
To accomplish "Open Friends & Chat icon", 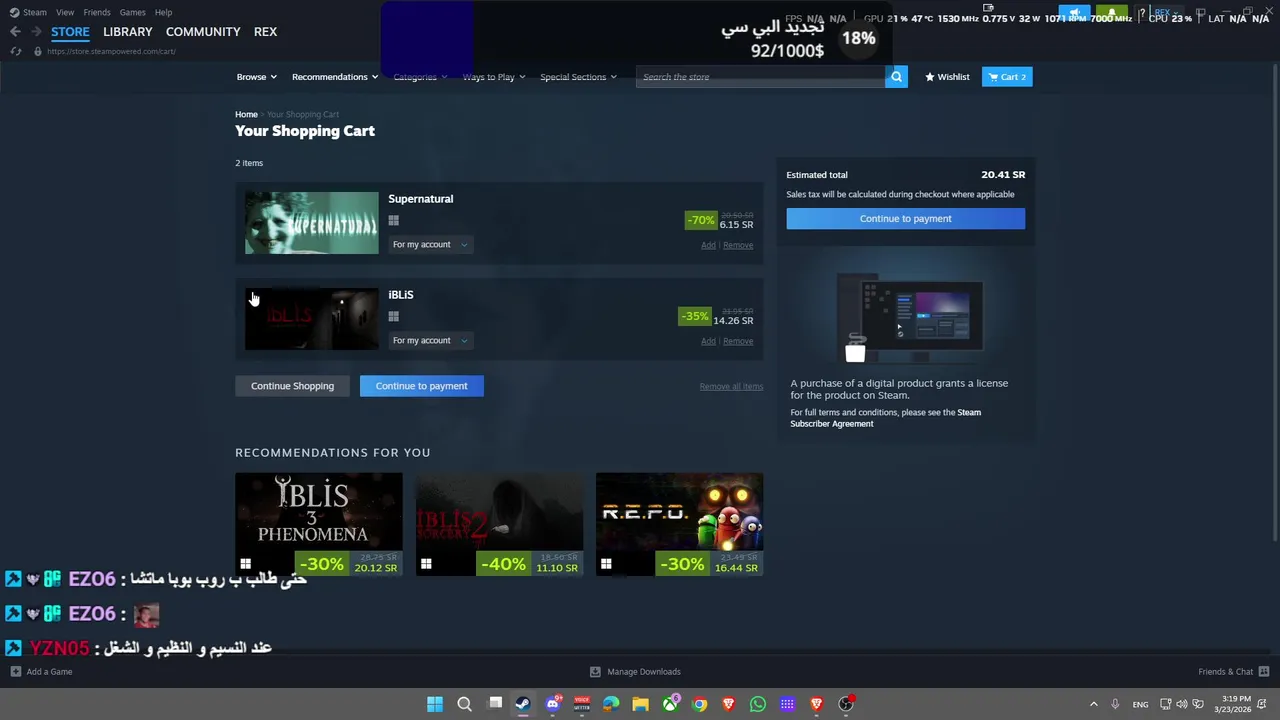I will point(1264,672).
